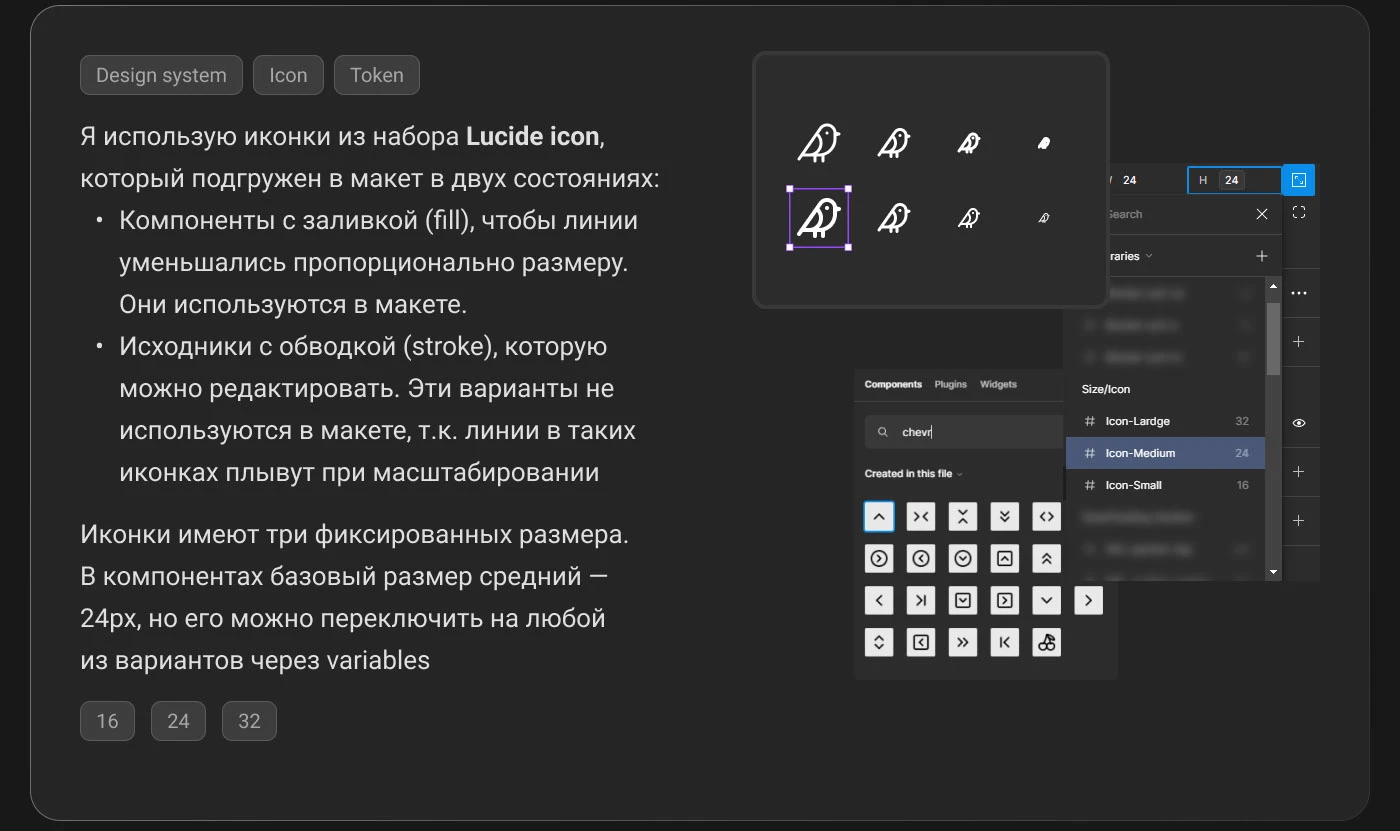Switch to the Widgets tab
This screenshot has width=1400, height=831.
[997, 384]
